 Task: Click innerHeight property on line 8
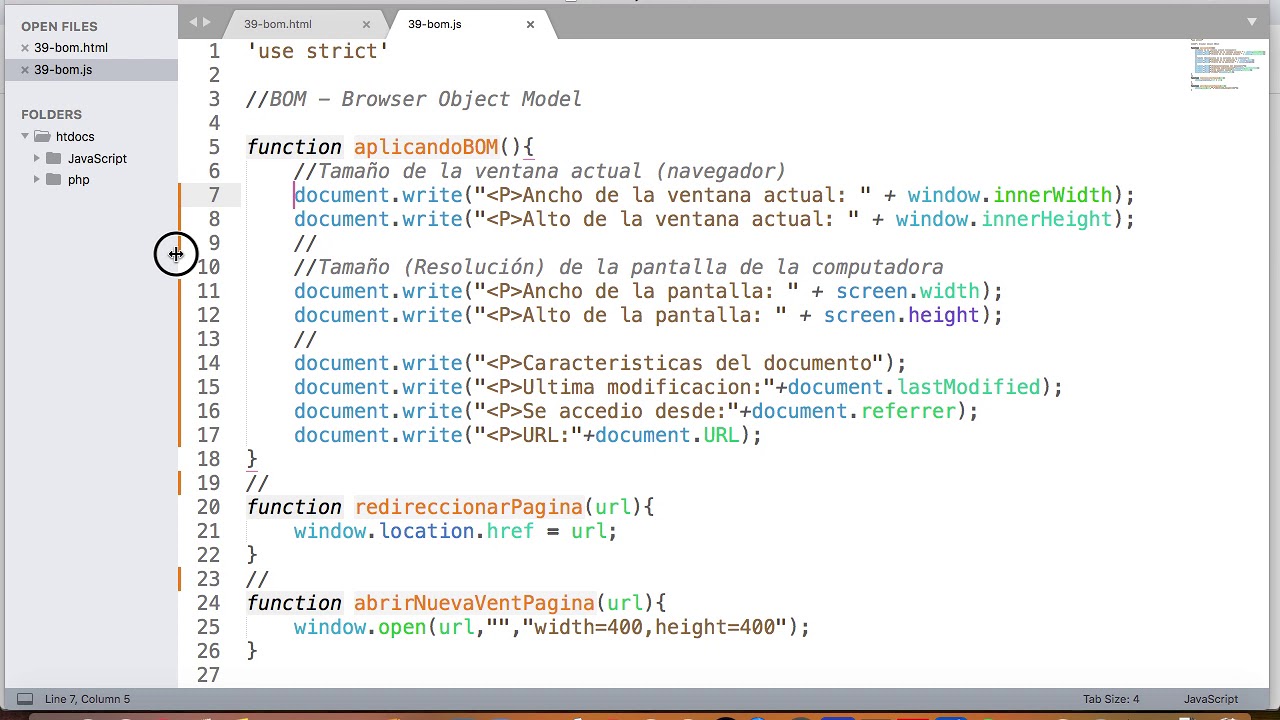tap(1047, 219)
